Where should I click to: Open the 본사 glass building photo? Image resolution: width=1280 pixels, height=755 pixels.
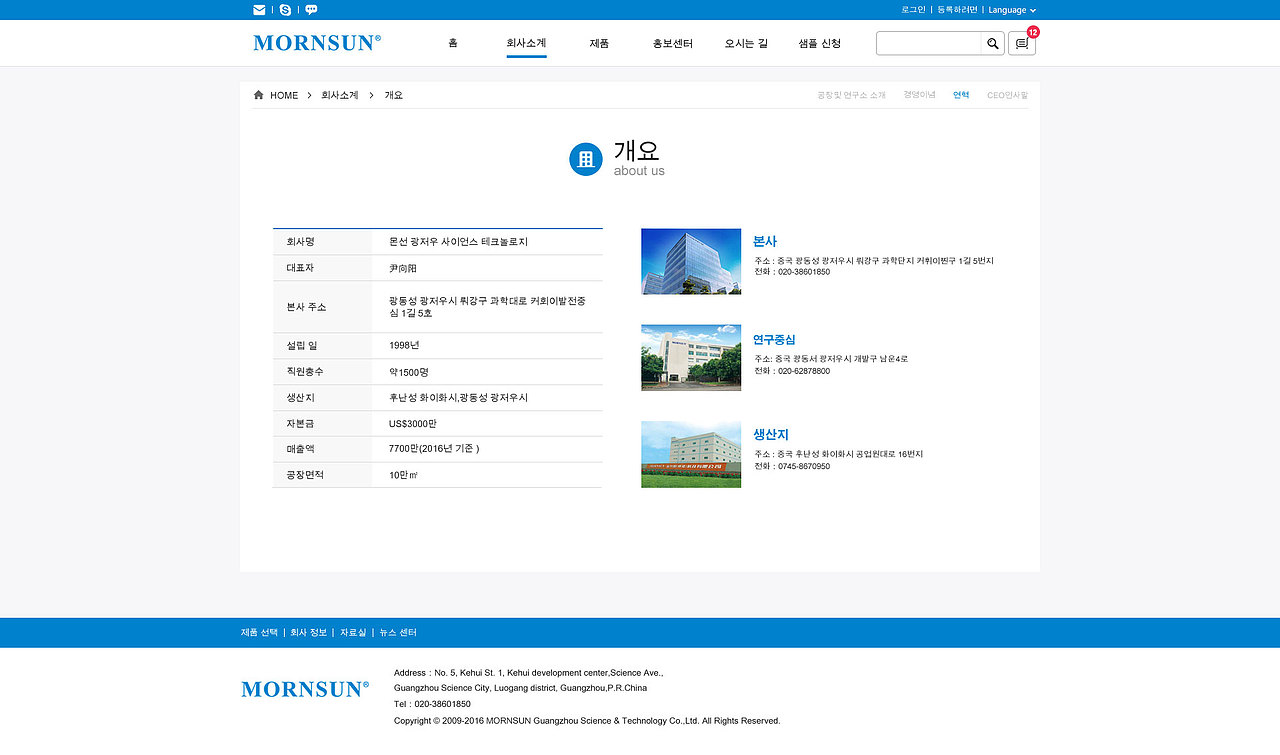[x=691, y=262]
